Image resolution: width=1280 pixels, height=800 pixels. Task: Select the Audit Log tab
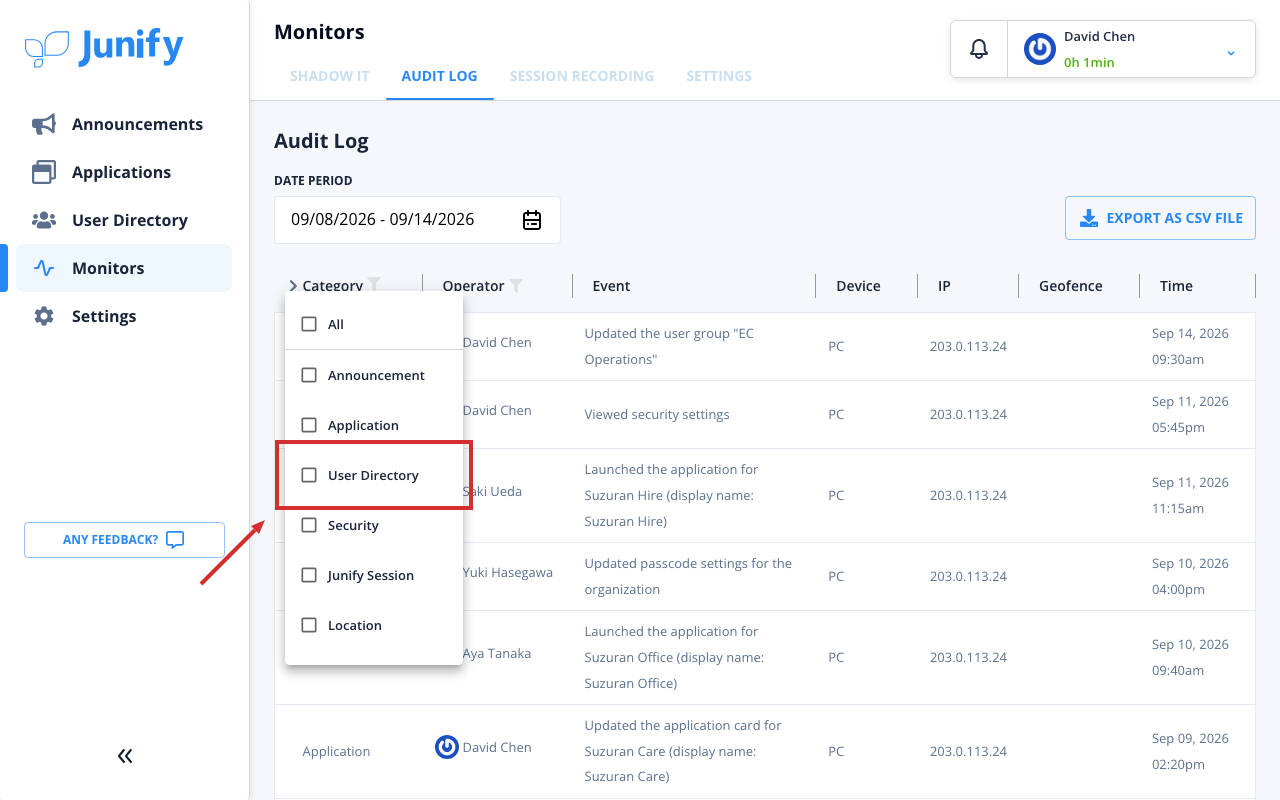439,76
